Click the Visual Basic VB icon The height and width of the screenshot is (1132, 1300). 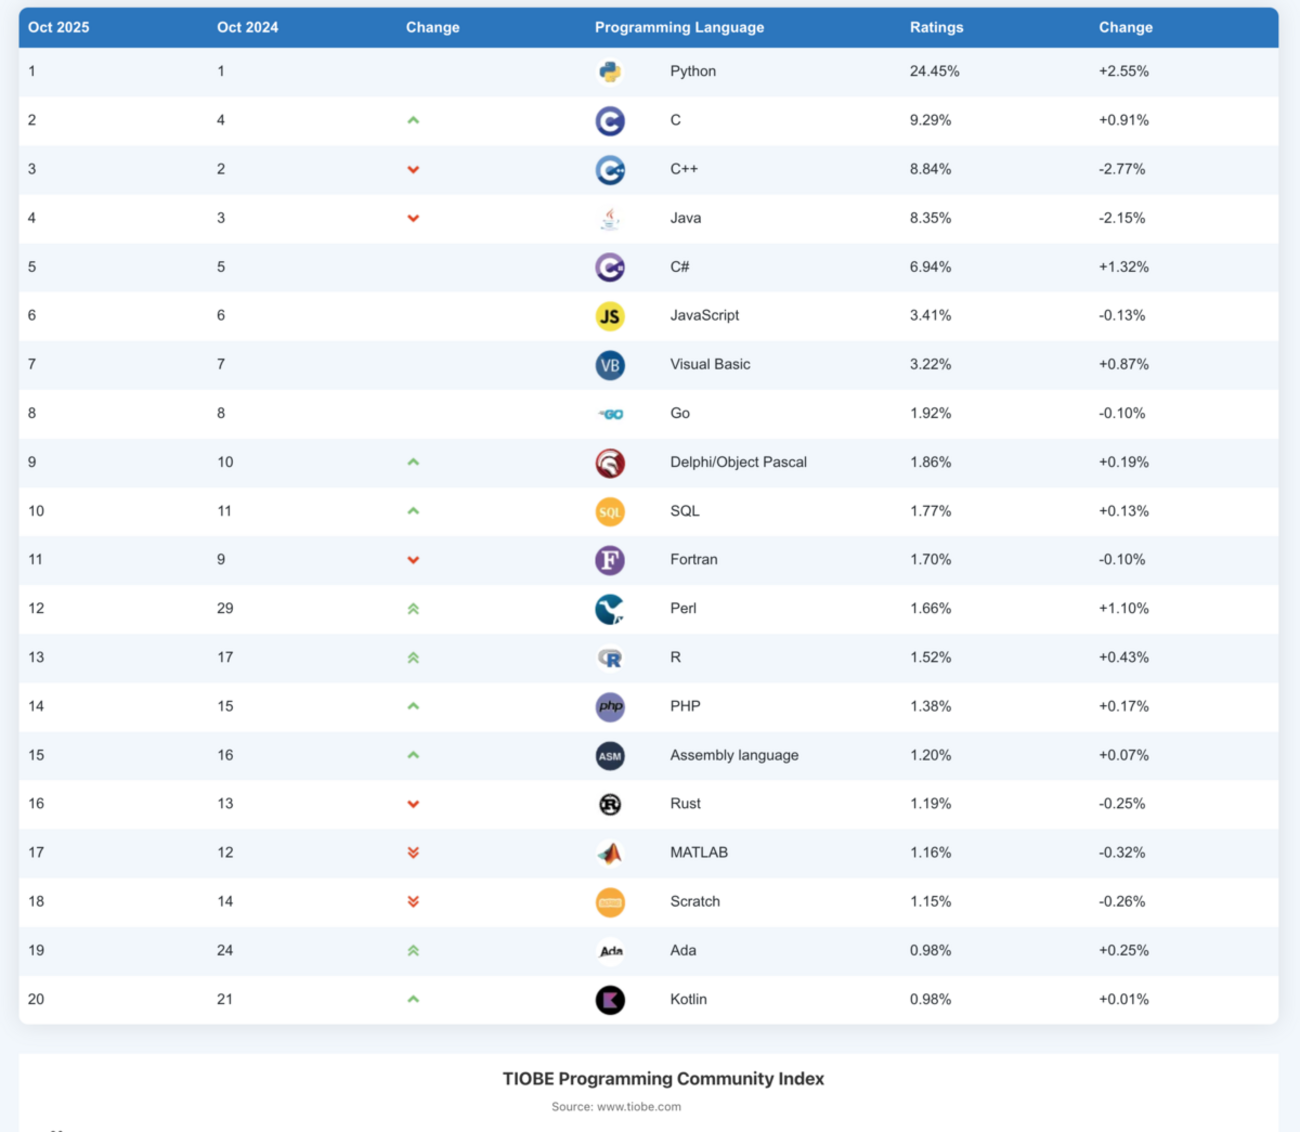(609, 365)
